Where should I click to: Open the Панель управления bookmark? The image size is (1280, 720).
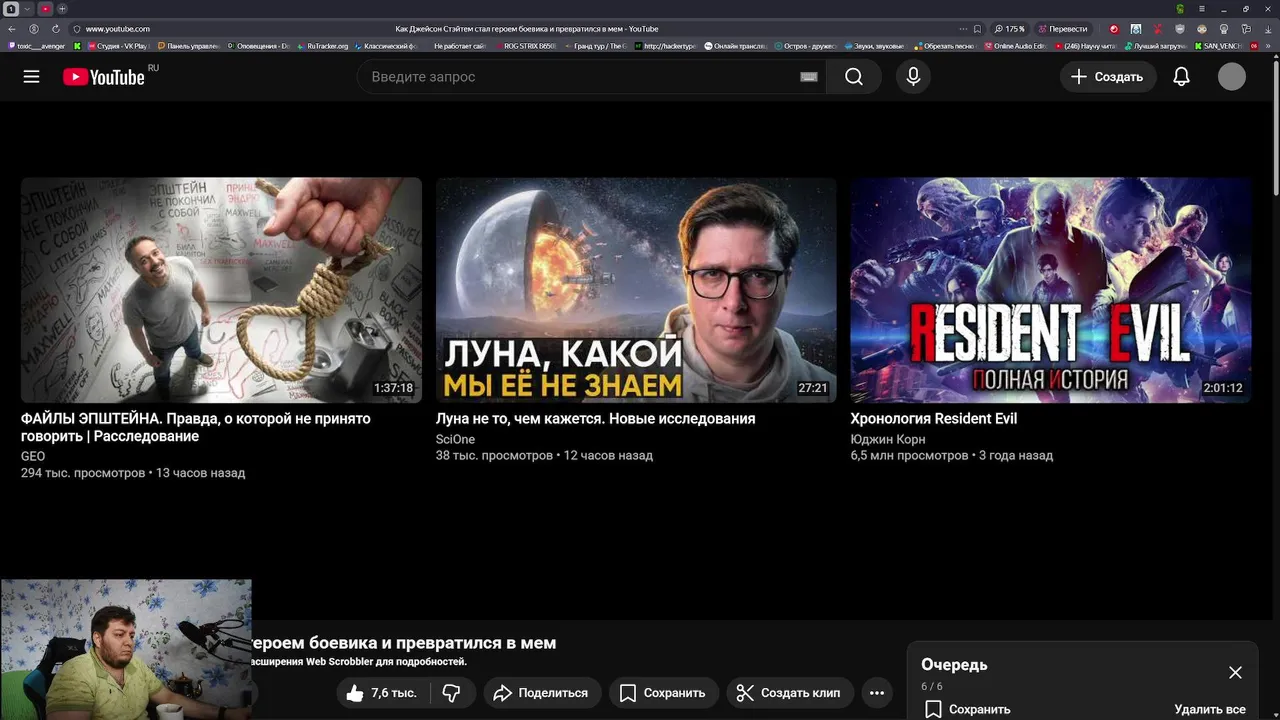[189, 46]
